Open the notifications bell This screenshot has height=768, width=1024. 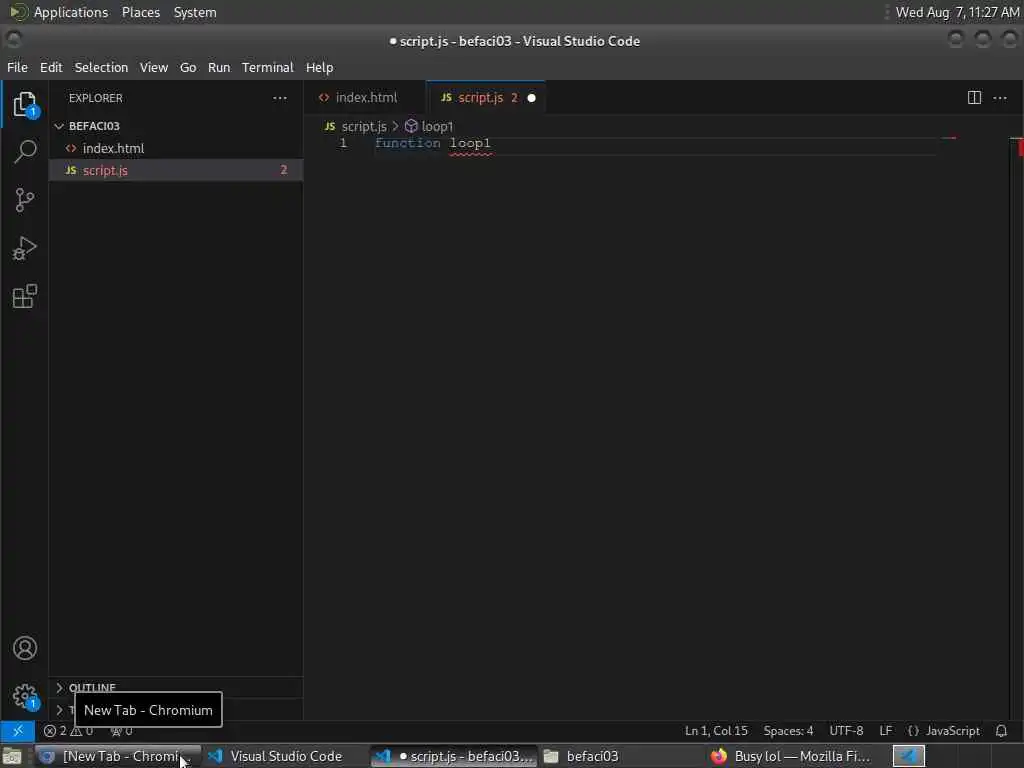1001,731
